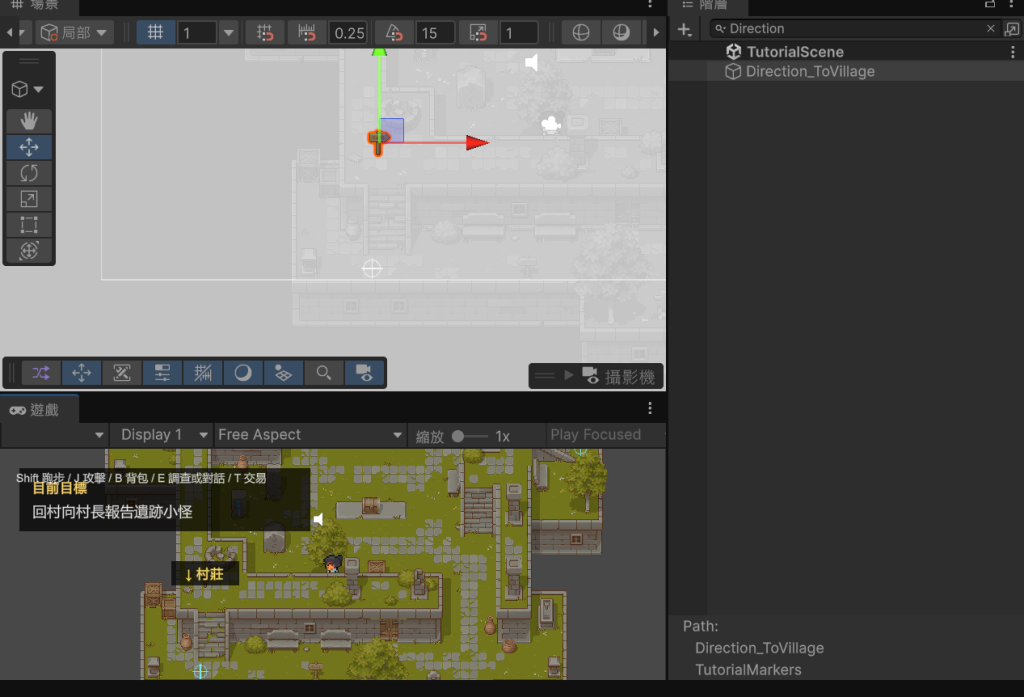
Task: Click the magnifier icon in the bottom overlay
Action: click(x=324, y=373)
